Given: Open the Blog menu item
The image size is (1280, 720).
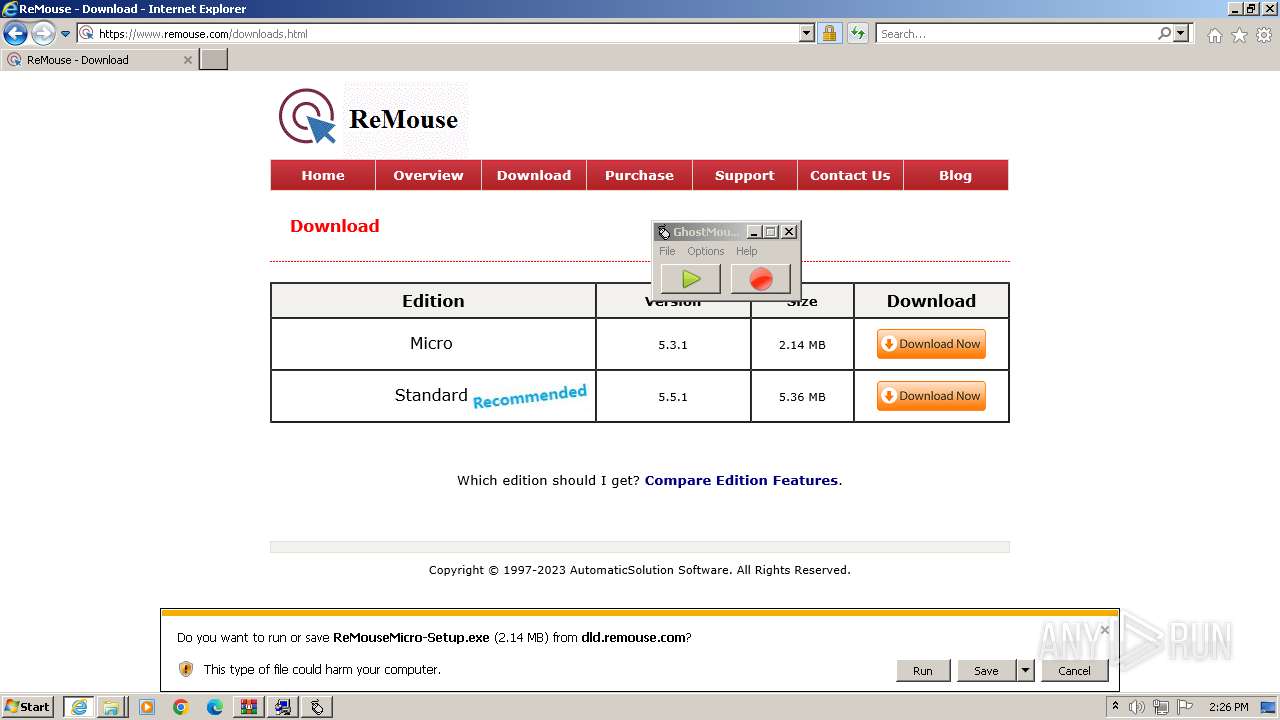Looking at the screenshot, I should click(955, 175).
